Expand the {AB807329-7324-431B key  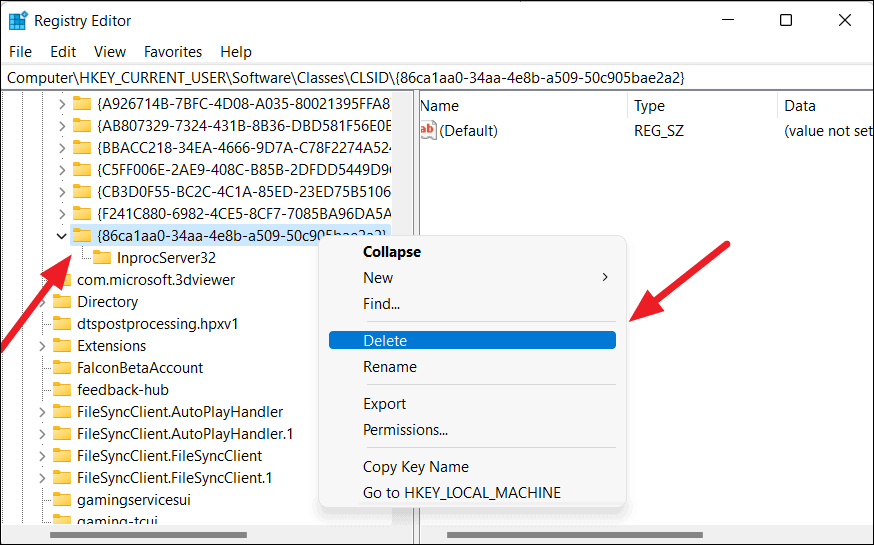[x=62, y=126]
